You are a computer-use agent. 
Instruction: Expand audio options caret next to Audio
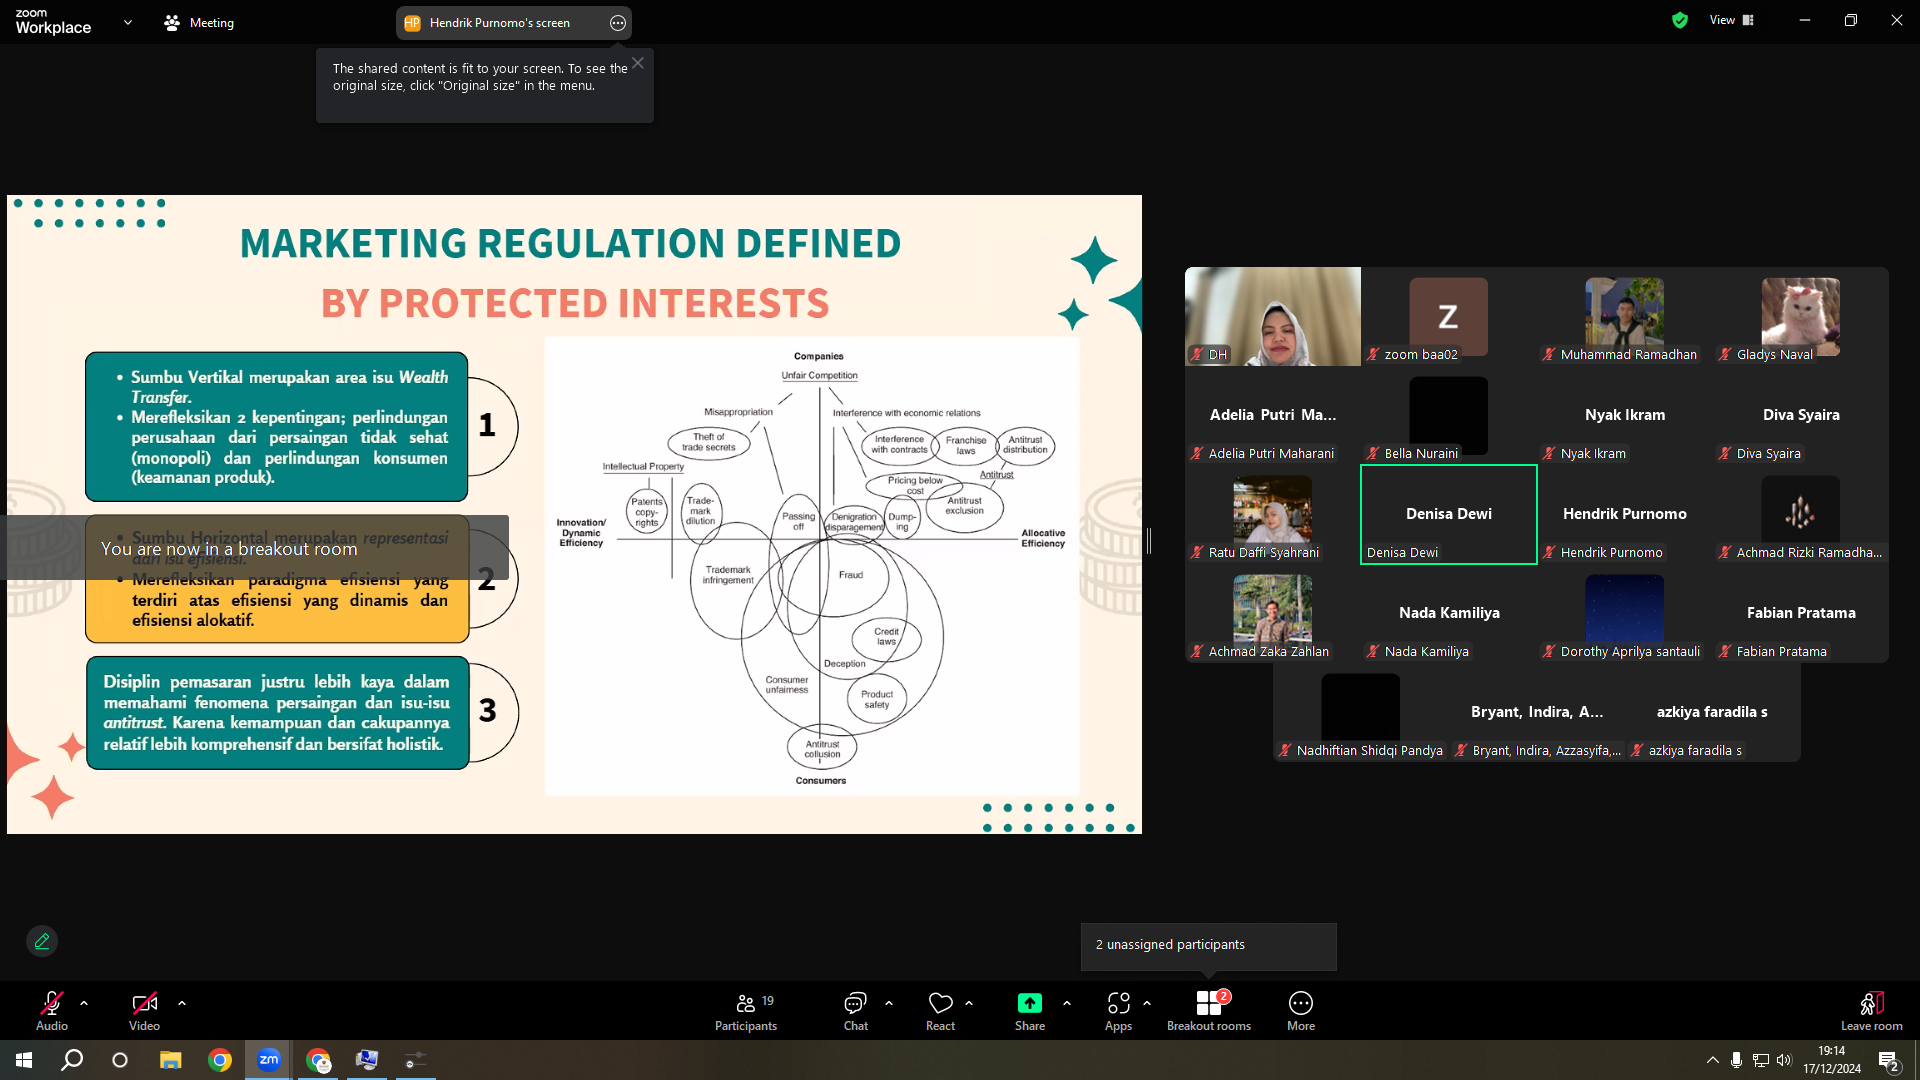(x=84, y=1002)
